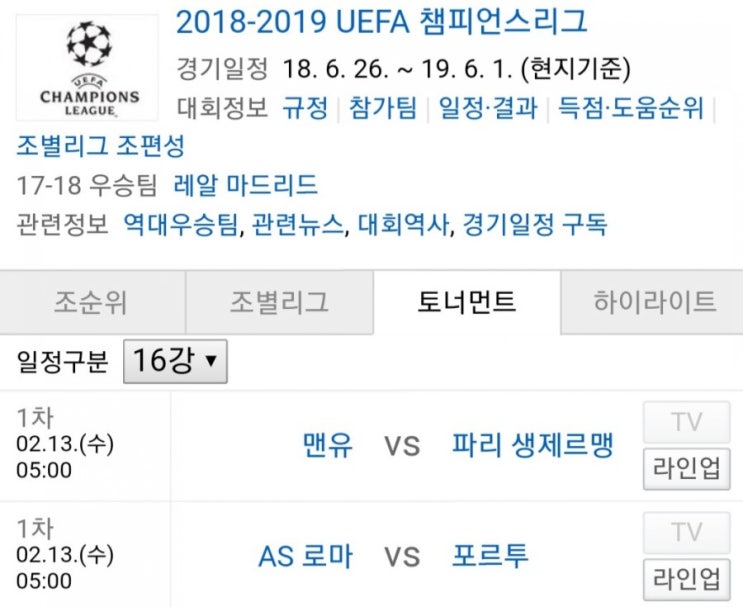Switch to the 하이라이트 tab
Image resolution: width=743 pixels, height=607 pixels.
(x=652, y=302)
